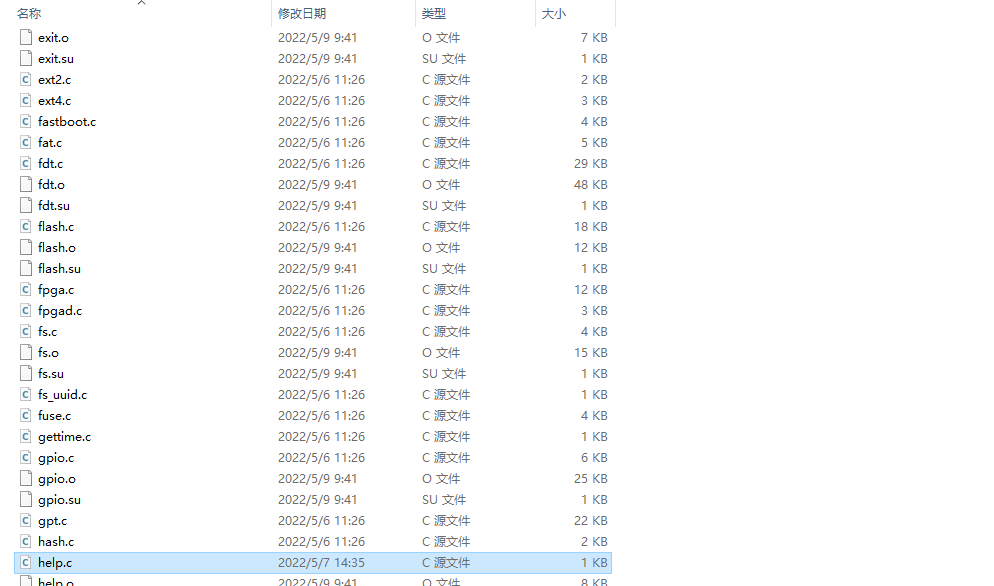Select the file name ext4.c
994x586 pixels.
tap(55, 100)
